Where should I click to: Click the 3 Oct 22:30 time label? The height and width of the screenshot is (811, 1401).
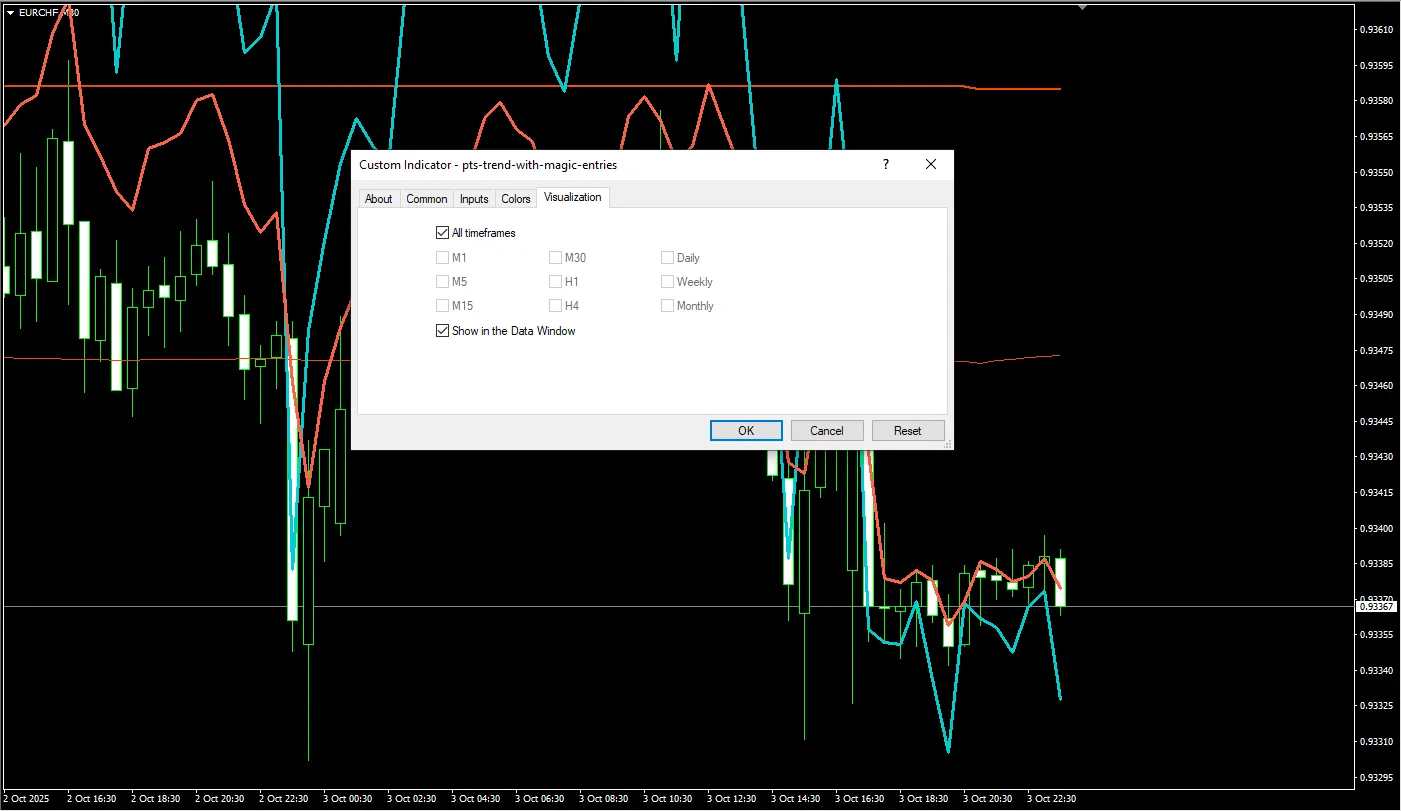[1051, 799]
